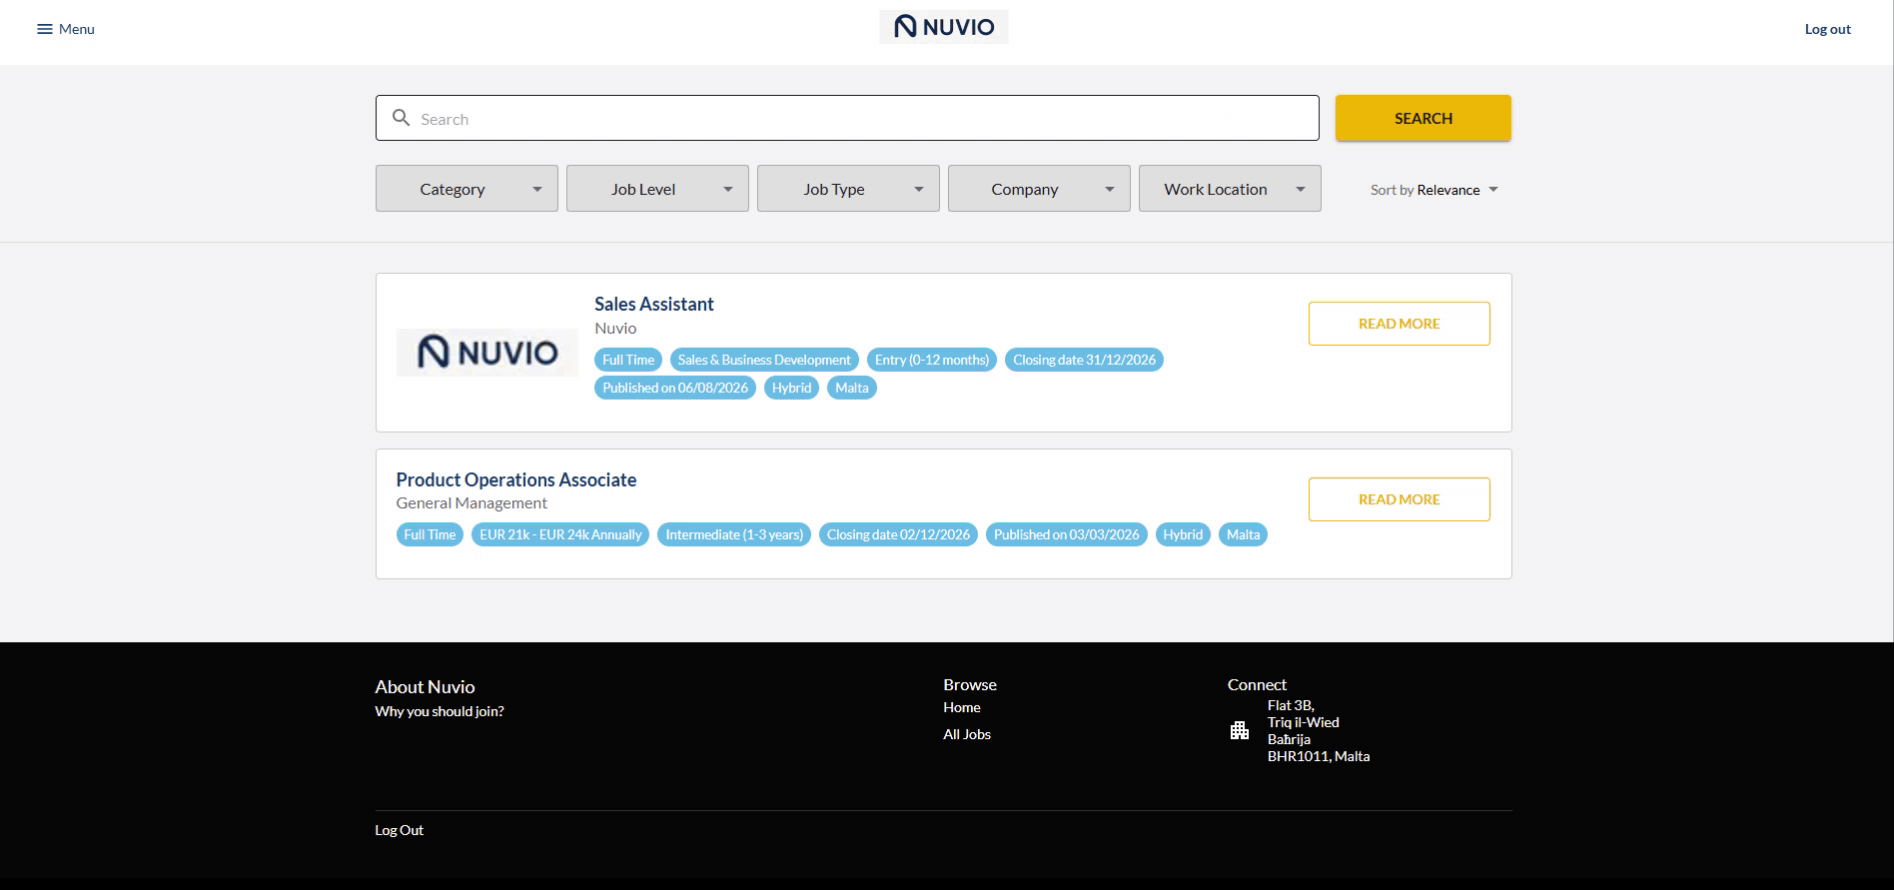The height and width of the screenshot is (890, 1894).
Task: Click the BHR1011, Malta address line
Action: point(1319,757)
